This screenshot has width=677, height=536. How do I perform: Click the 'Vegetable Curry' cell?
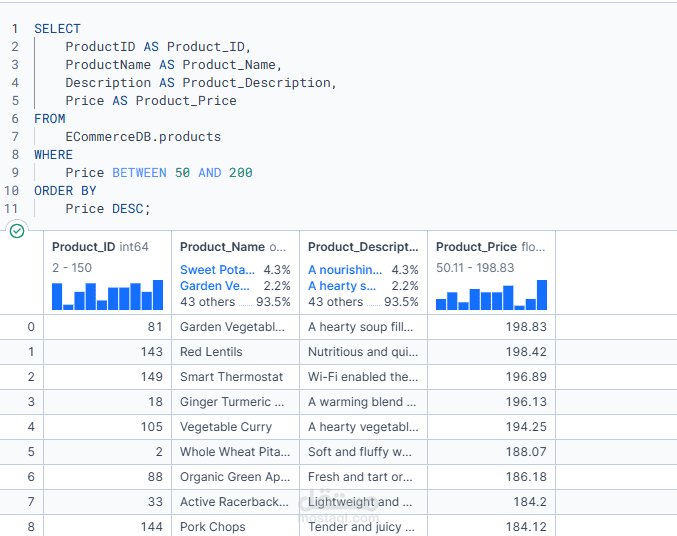(226, 427)
